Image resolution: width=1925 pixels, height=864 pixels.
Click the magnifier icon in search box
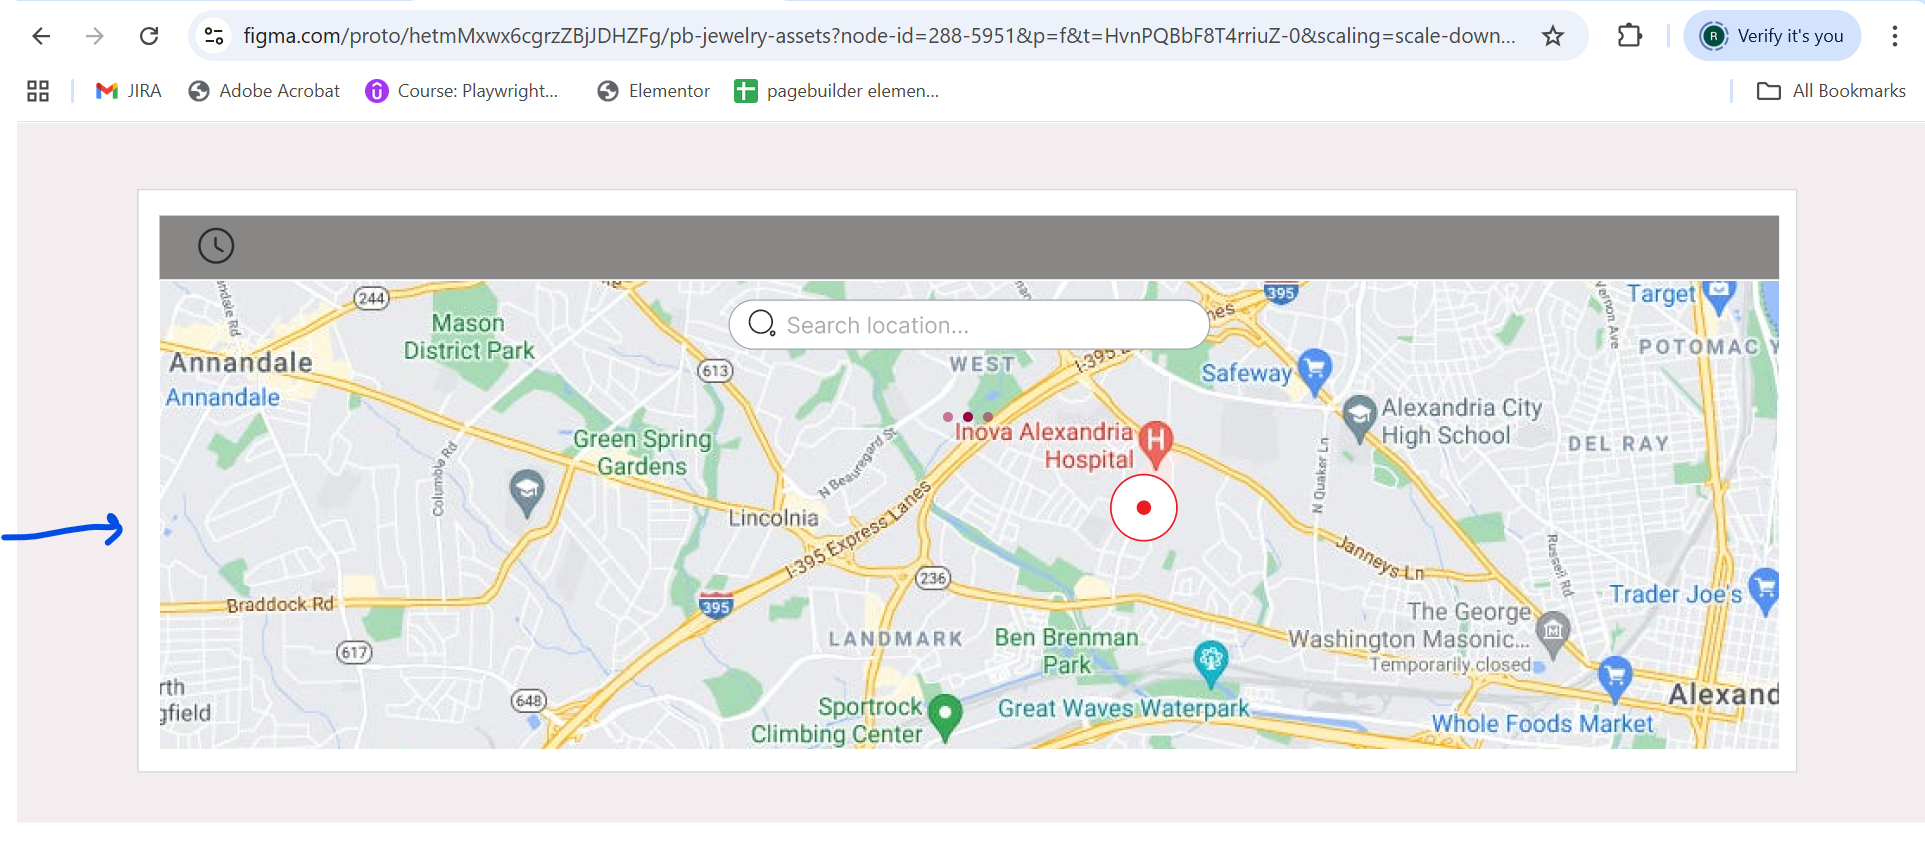[x=762, y=324]
